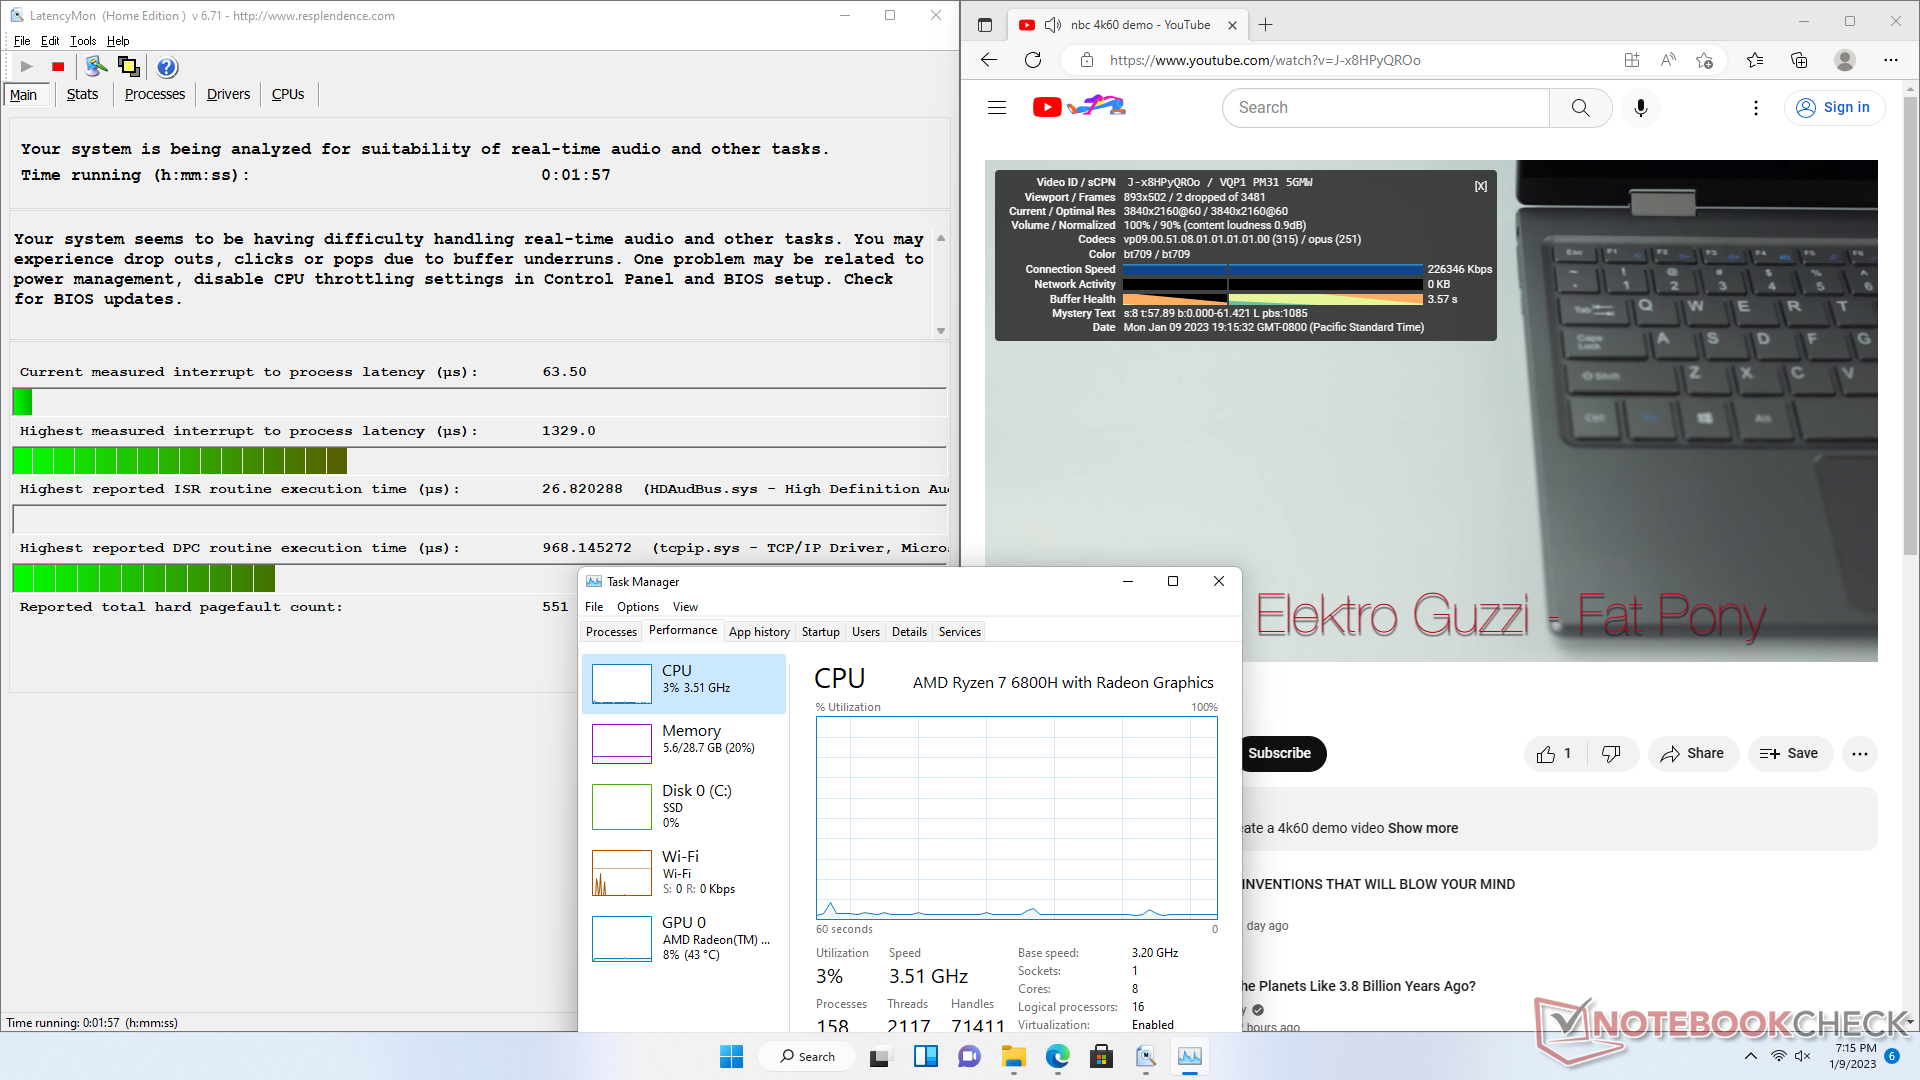Refresh the YouTube page in Edge
Screen dimensions: 1920x1080
1033,60
